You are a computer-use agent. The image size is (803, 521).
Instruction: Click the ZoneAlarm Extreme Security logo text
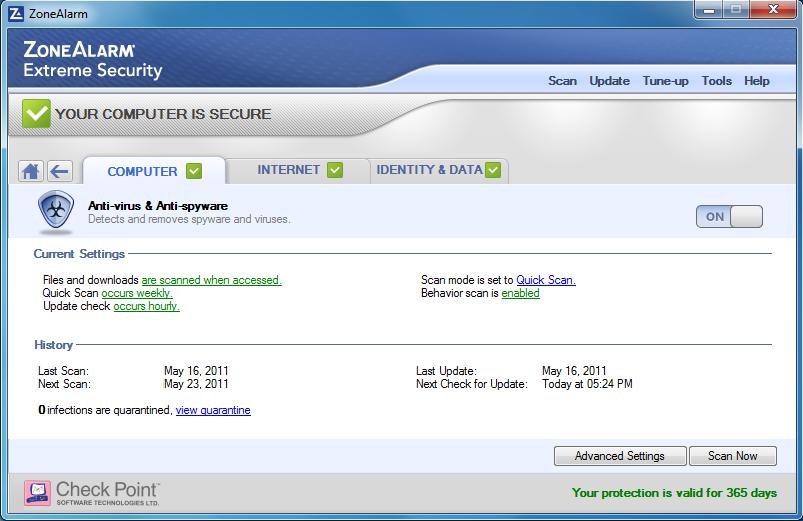point(92,60)
